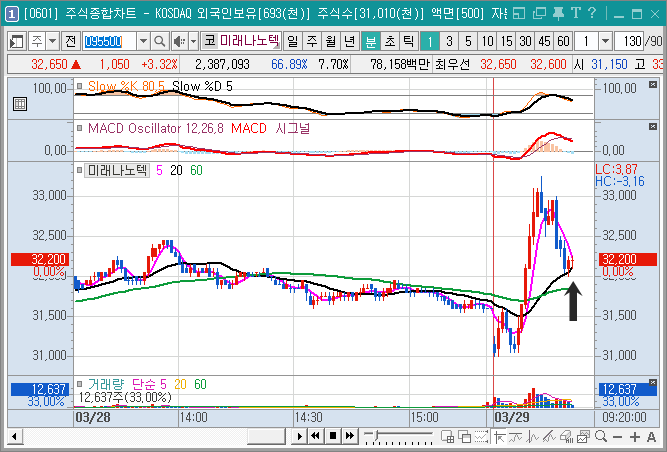Close the MACD Oscillator pane

click(x=653, y=126)
